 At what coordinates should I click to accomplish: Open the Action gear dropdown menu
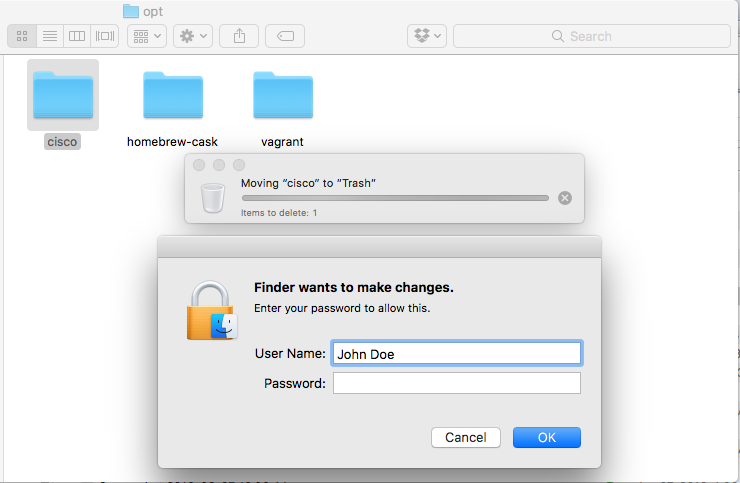click(192, 36)
